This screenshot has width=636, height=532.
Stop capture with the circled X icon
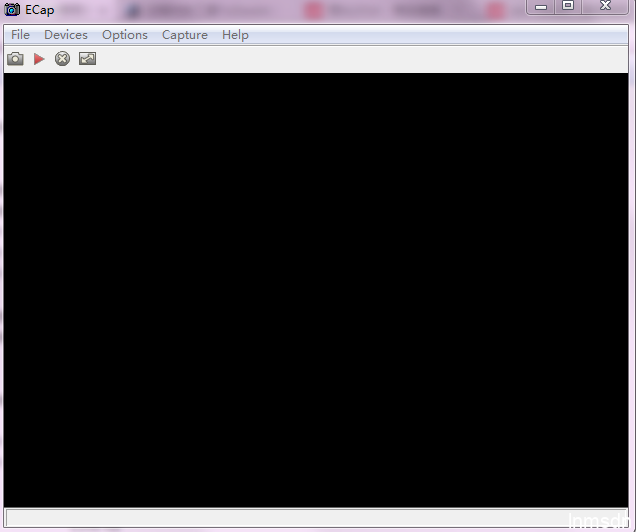coord(62,59)
